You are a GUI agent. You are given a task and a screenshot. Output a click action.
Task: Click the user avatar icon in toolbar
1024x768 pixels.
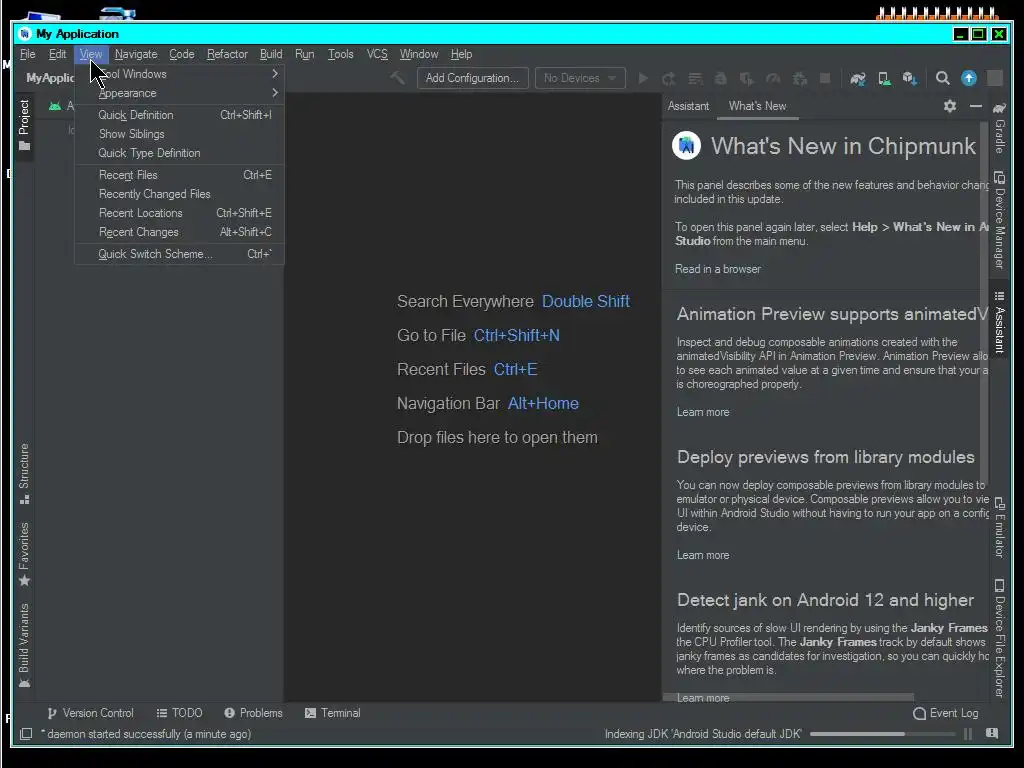tap(995, 78)
